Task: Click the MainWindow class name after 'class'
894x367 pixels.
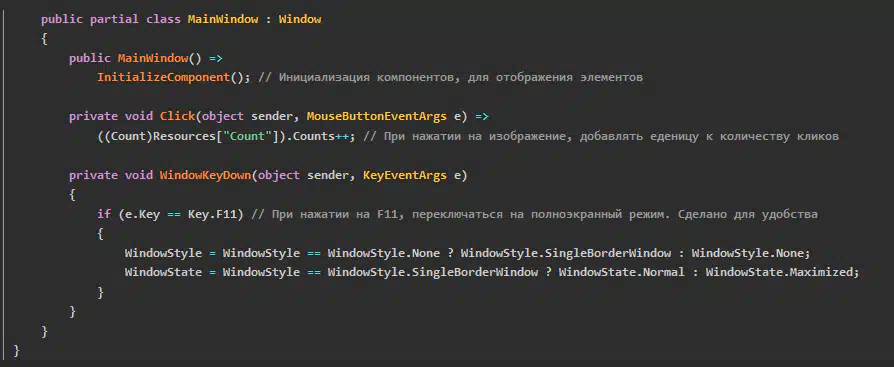Action: pyautogui.click(x=223, y=19)
